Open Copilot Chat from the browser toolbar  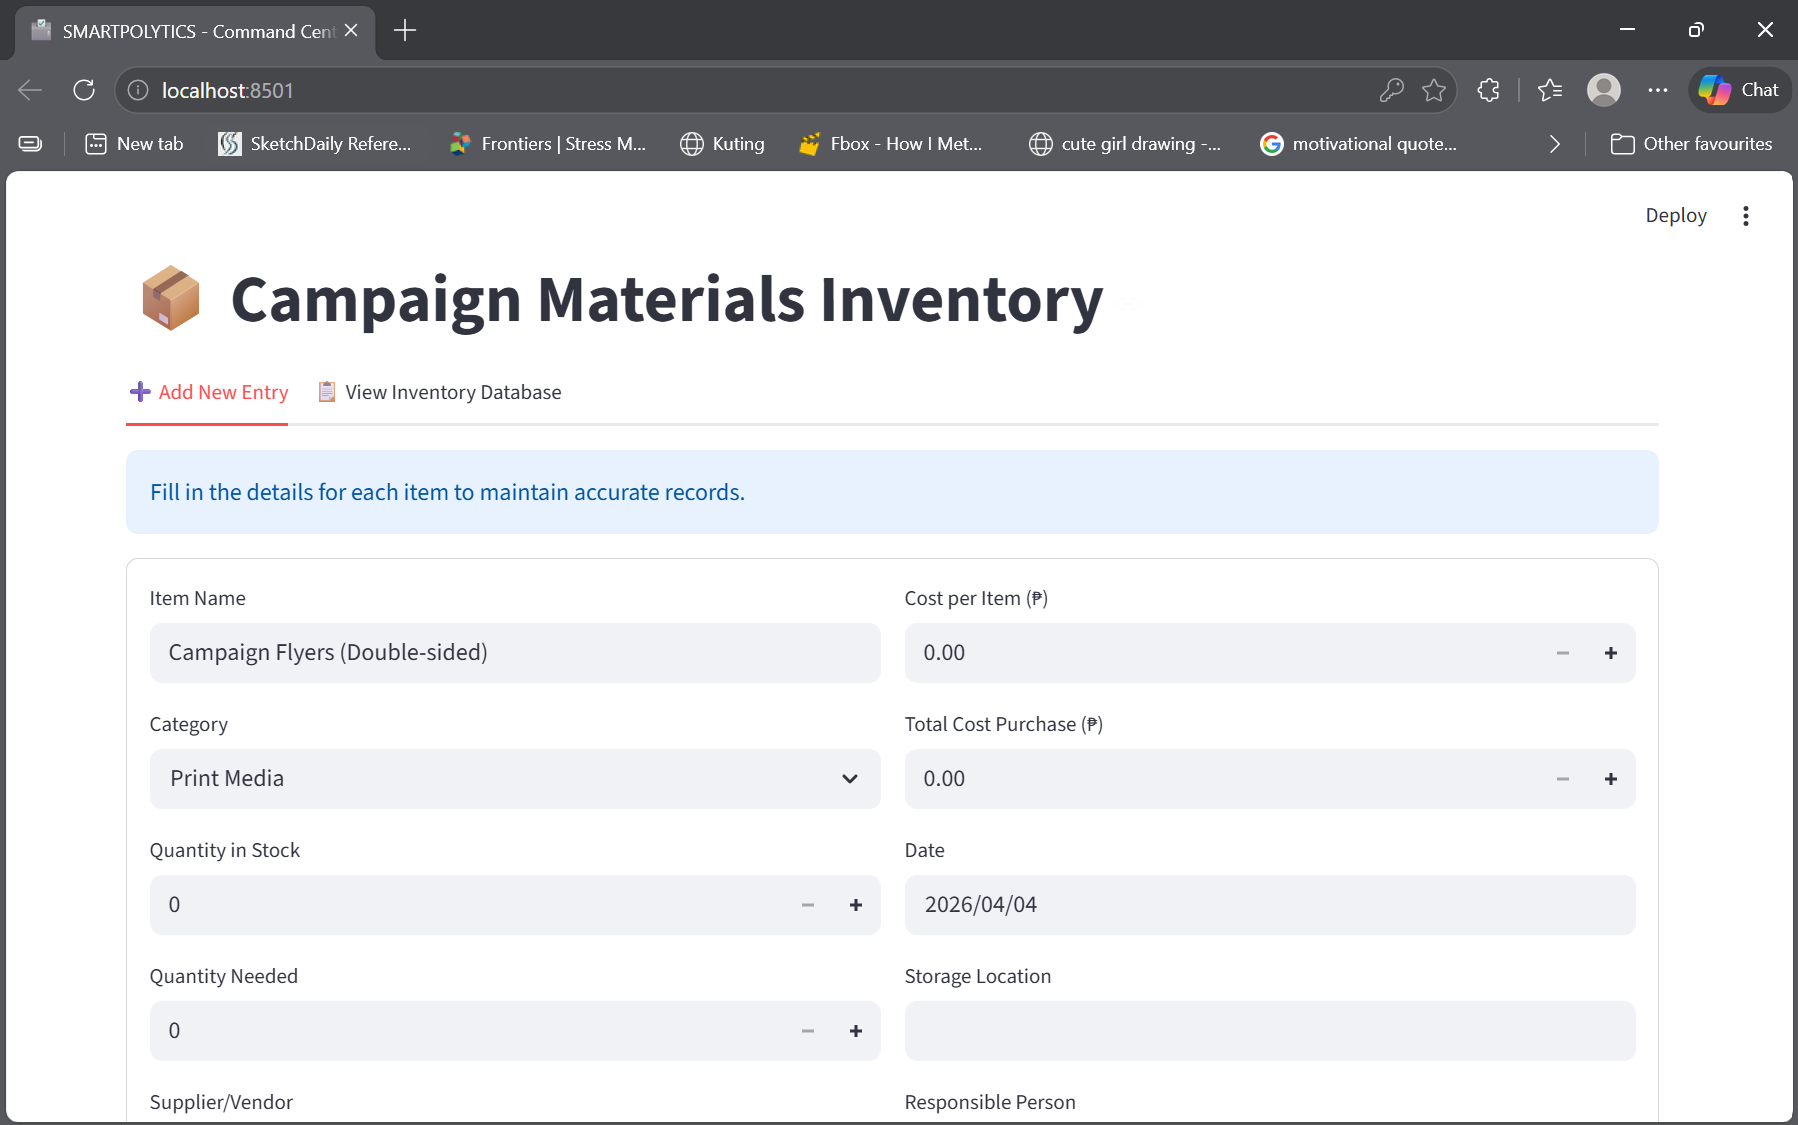point(1738,90)
